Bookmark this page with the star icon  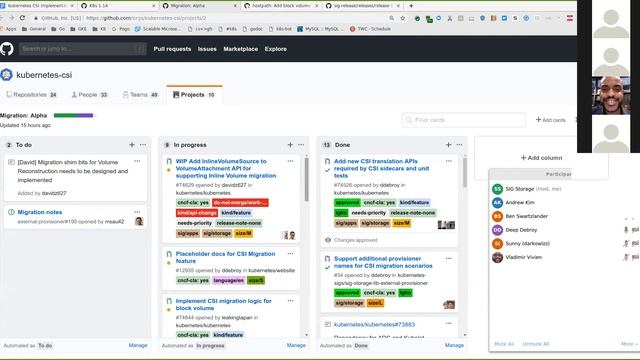coord(403,18)
